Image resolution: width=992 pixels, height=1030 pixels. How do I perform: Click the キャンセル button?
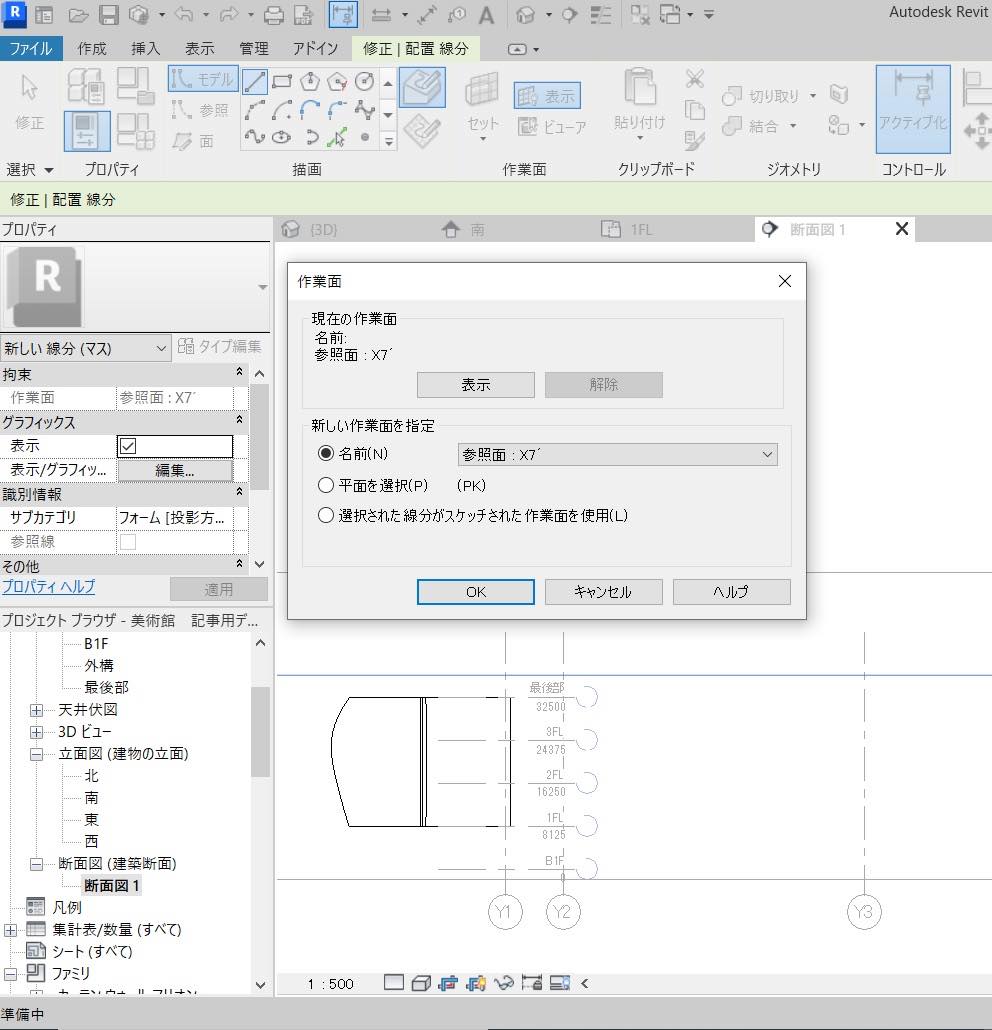603,592
